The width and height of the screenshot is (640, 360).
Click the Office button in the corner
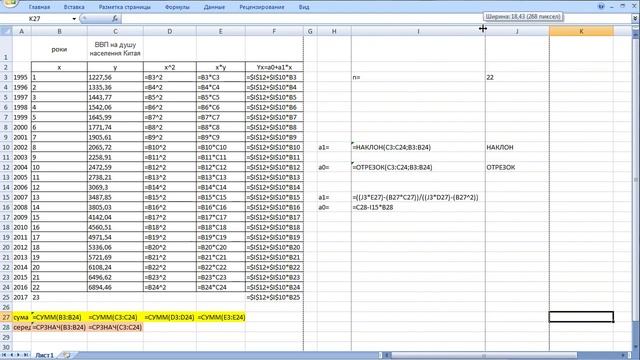pyautogui.click(x=9, y=3)
